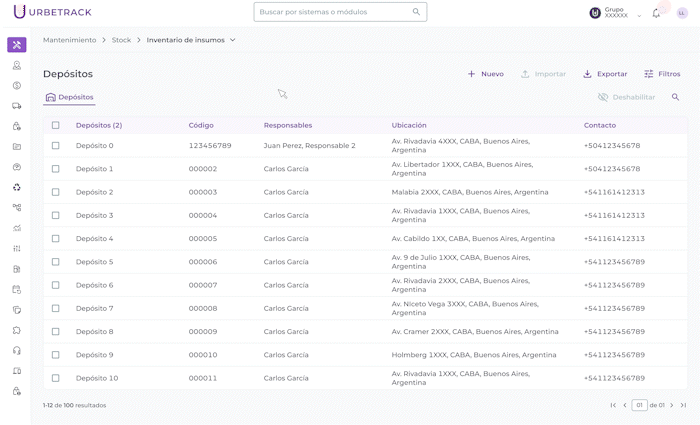This screenshot has width=700, height=425.
Task: Tick the checkbox for Depósito 5
Action: click(56, 262)
